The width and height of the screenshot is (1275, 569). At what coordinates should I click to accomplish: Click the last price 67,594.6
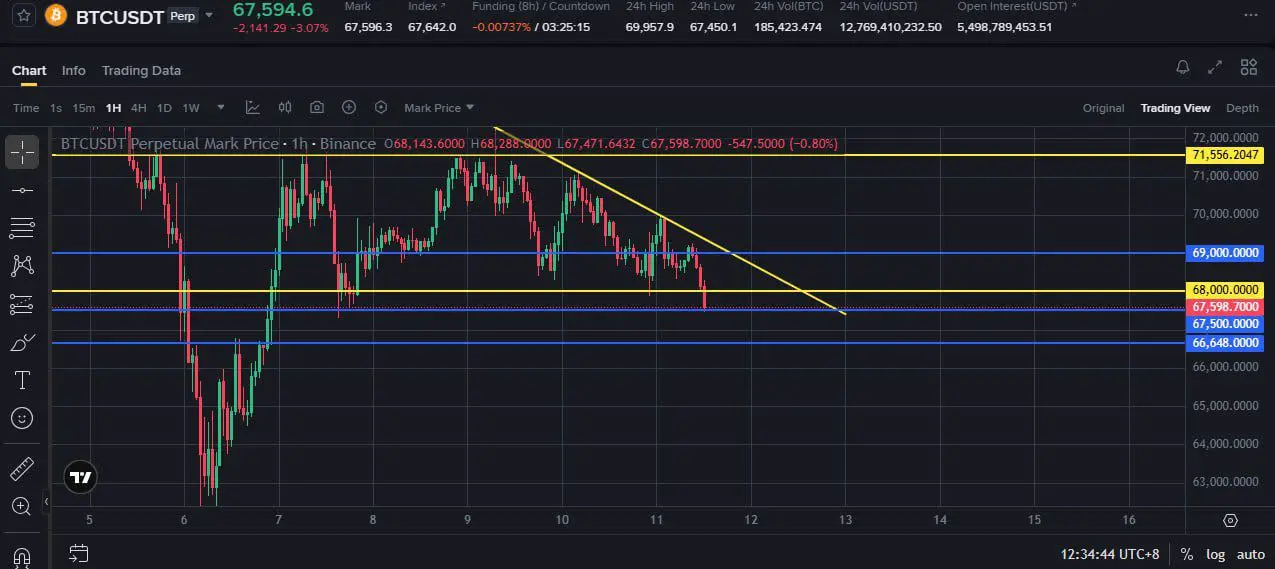(x=273, y=9)
